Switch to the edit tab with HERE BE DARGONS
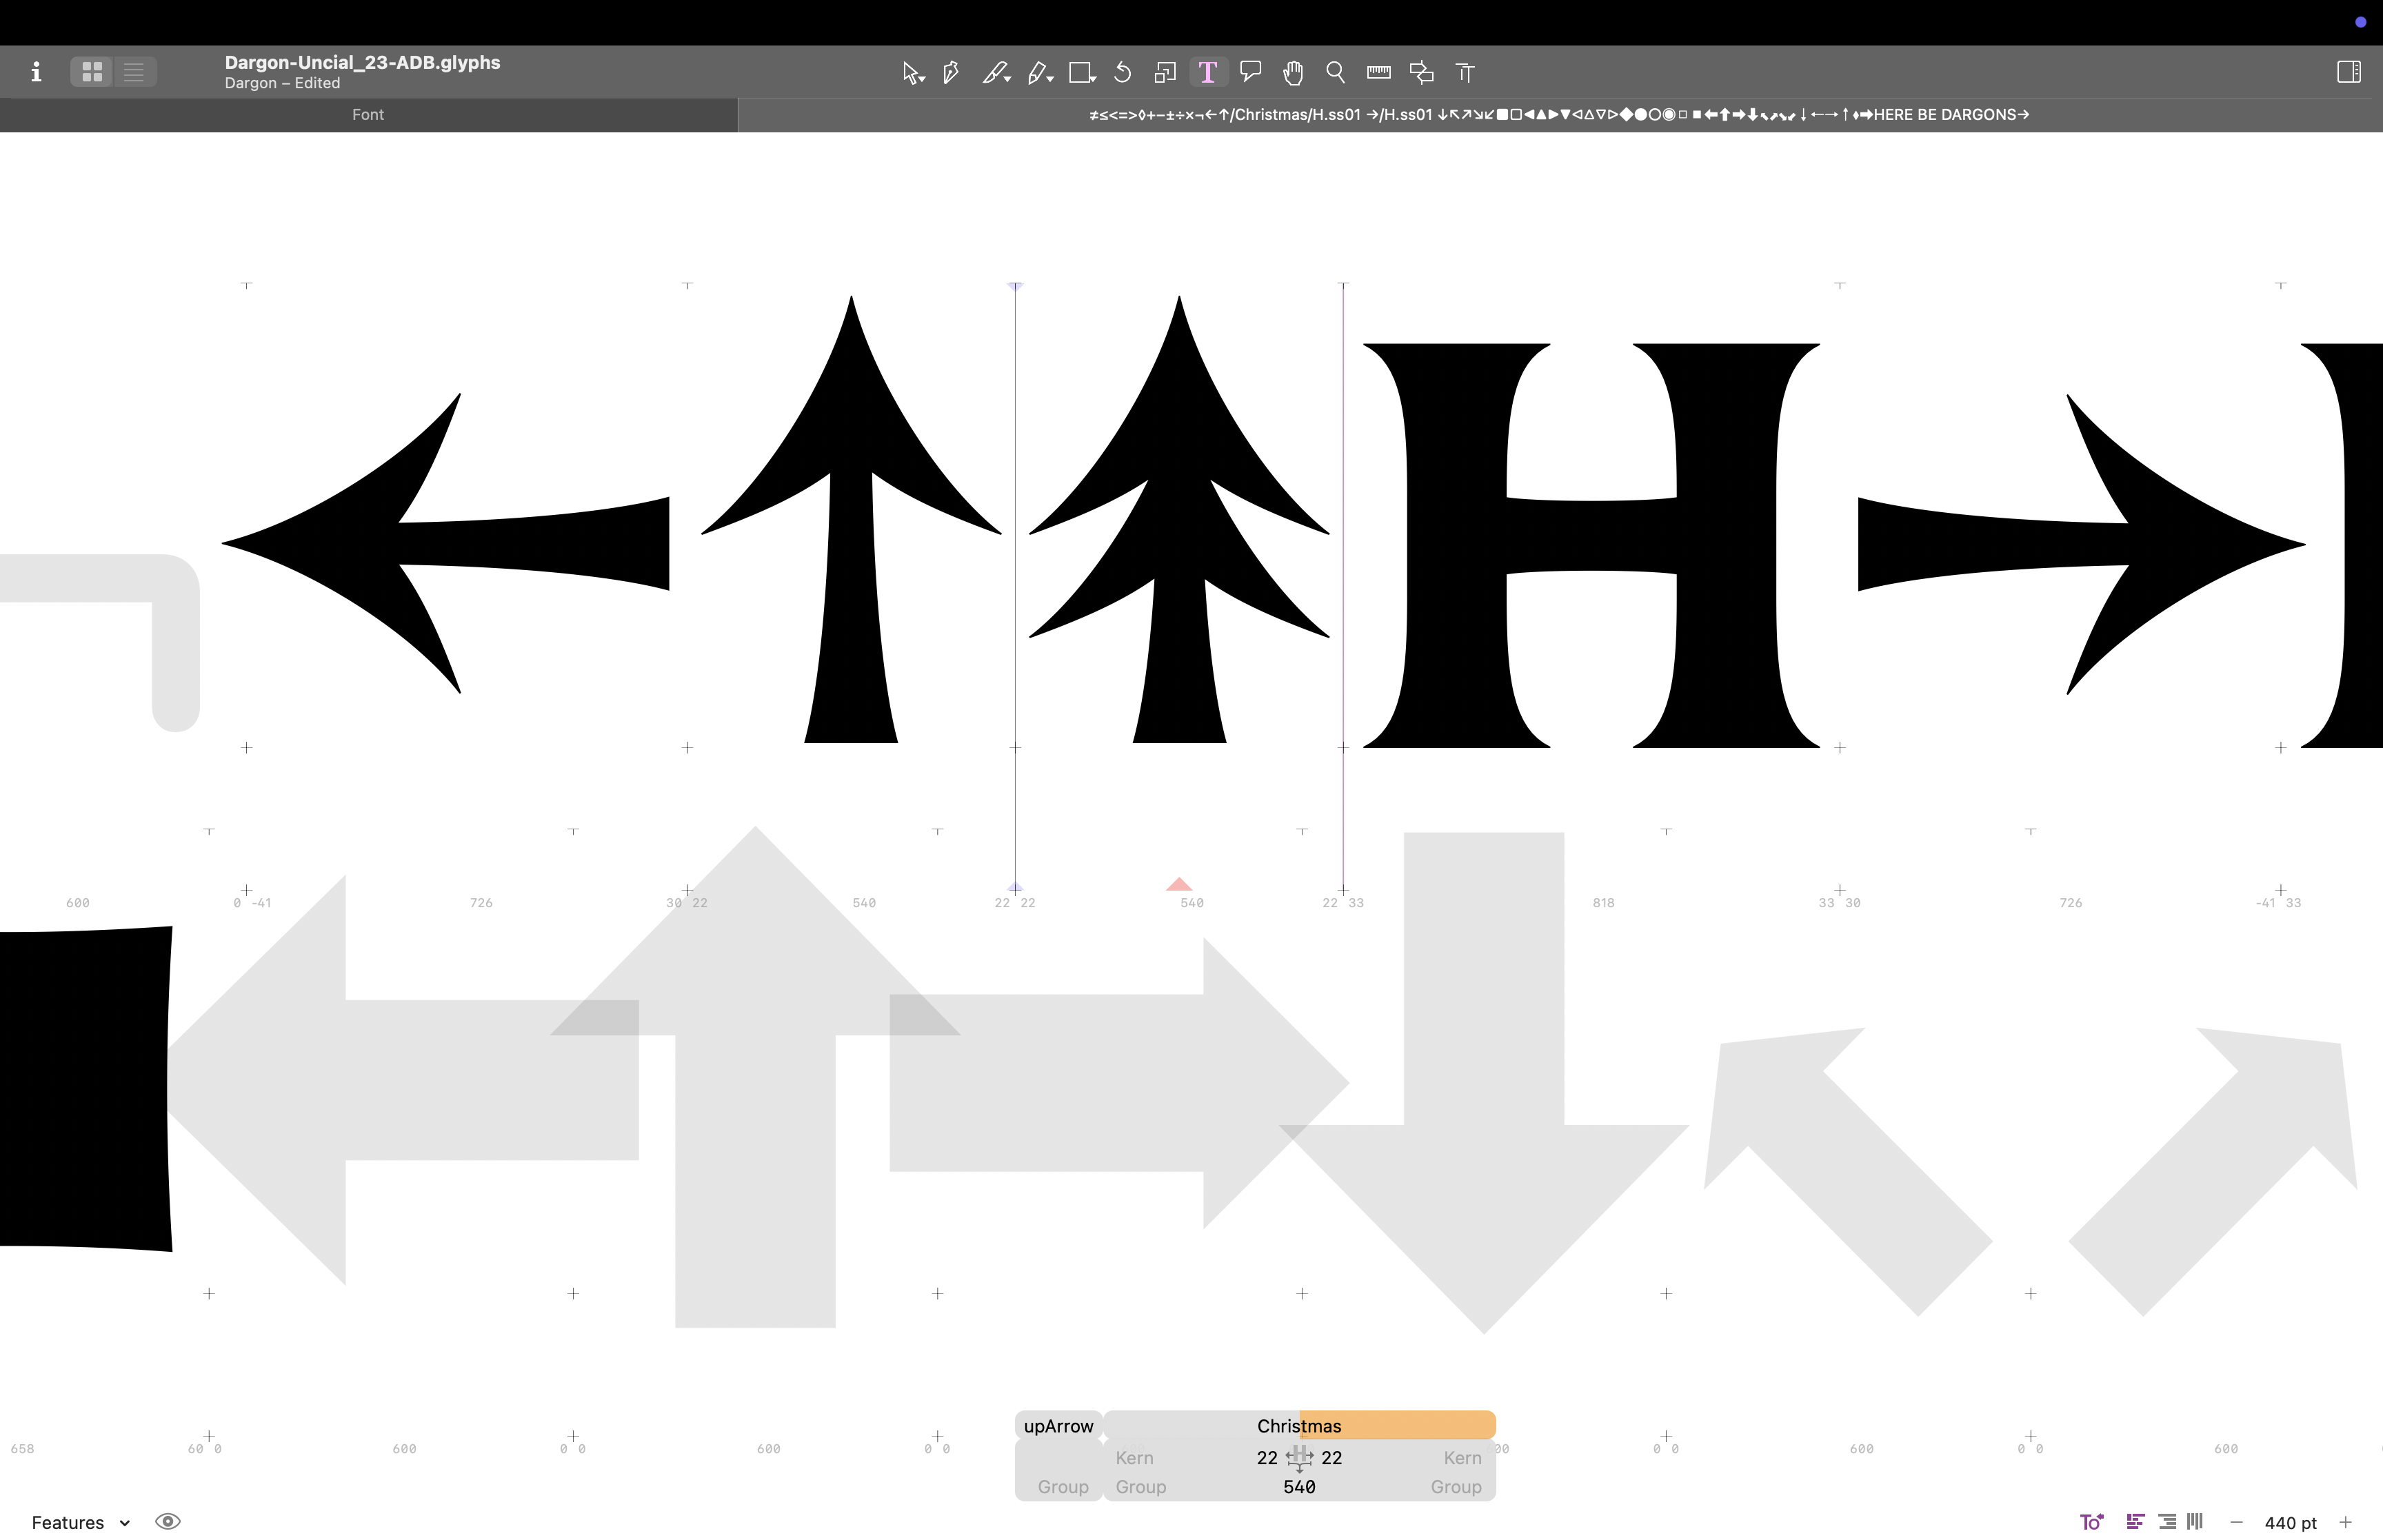The image size is (2383, 1540). [x=1558, y=115]
